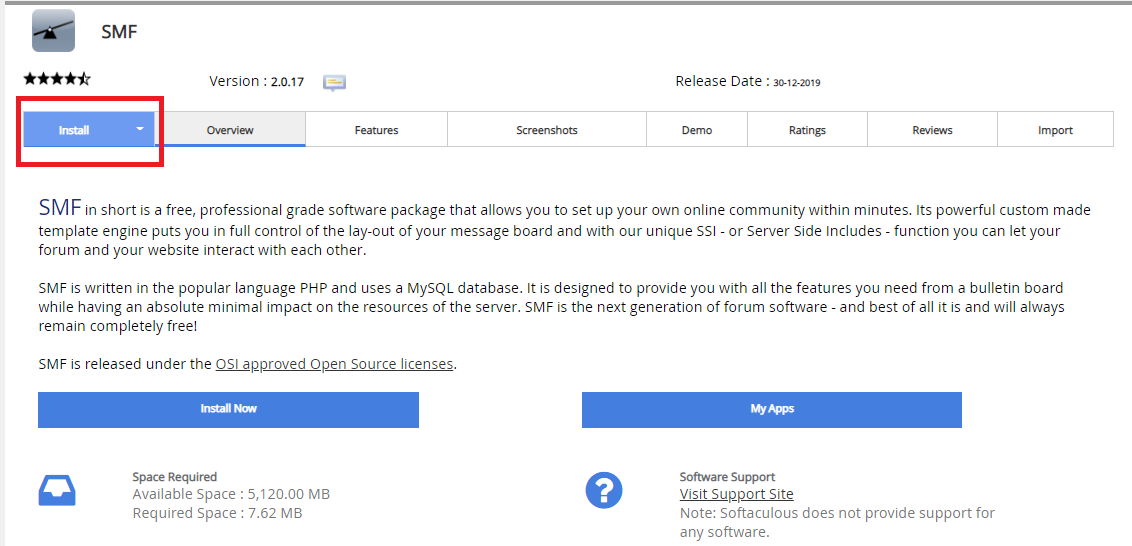Viewport: 1132px width, 546px height.
Task: Follow the Visit Support Site link
Action: point(736,495)
